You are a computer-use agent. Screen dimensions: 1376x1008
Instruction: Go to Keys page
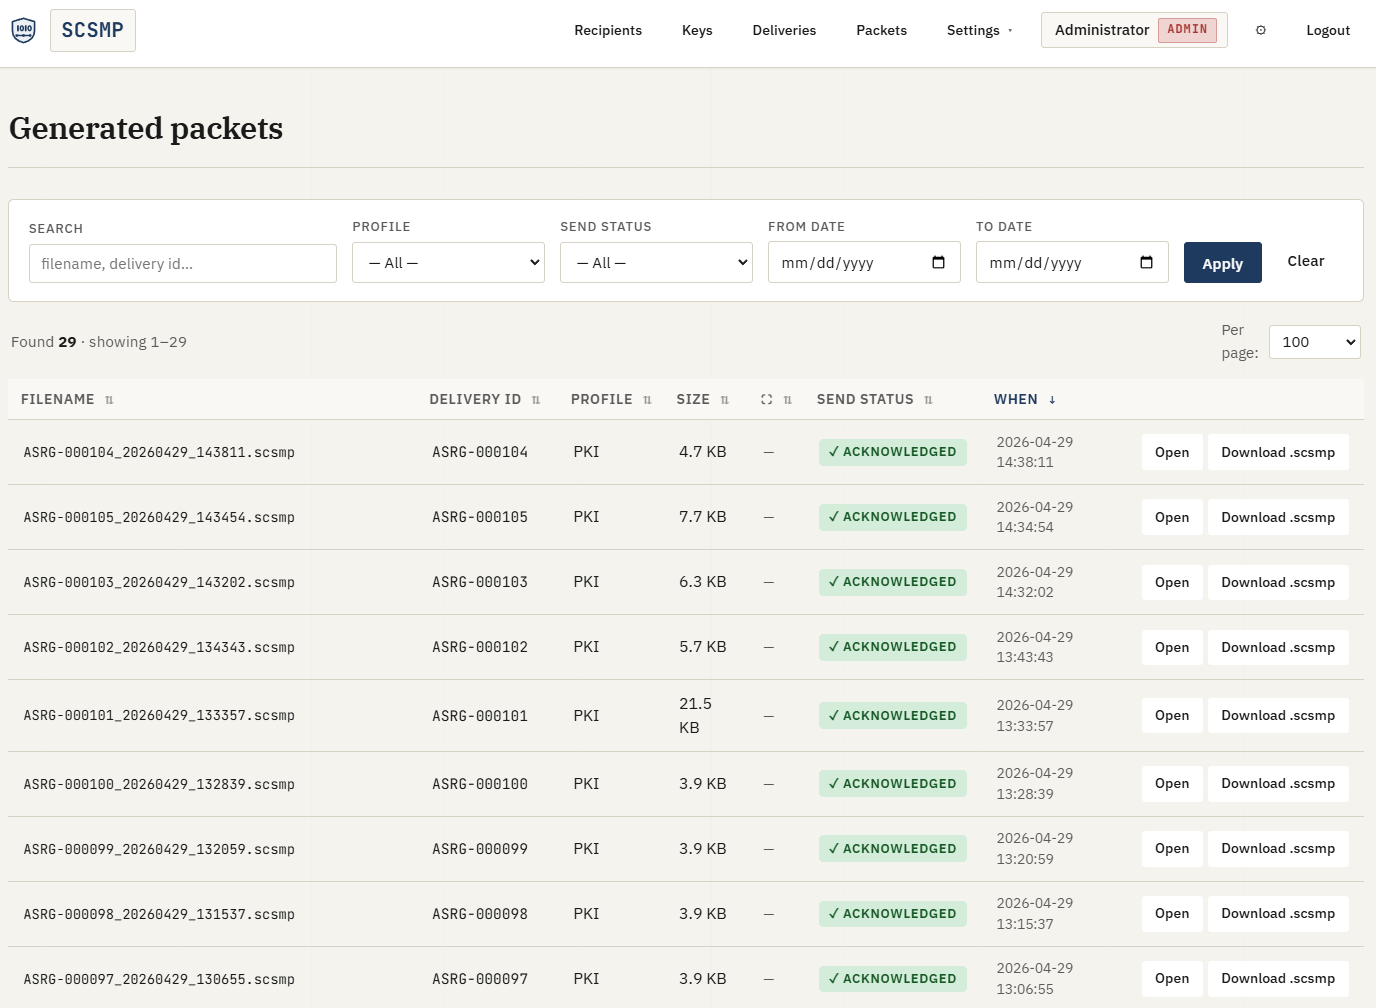[x=697, y=30]
